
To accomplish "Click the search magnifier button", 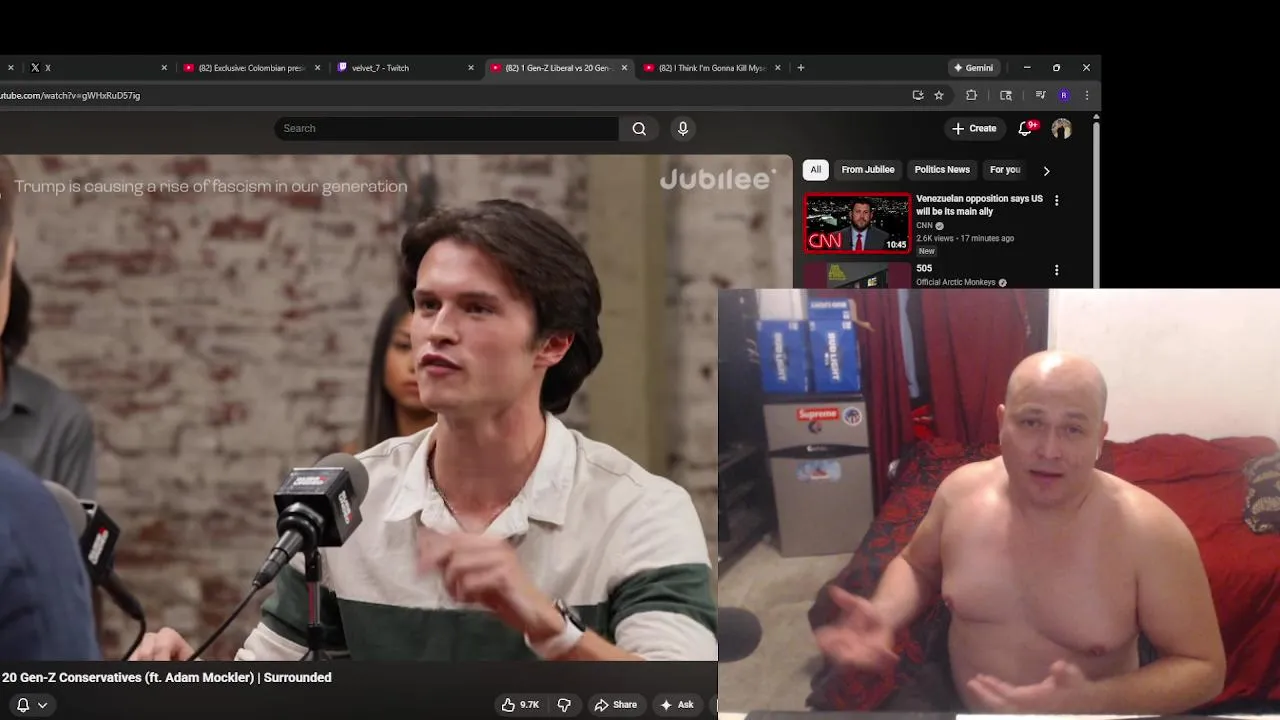I will (x=639, y=128).
